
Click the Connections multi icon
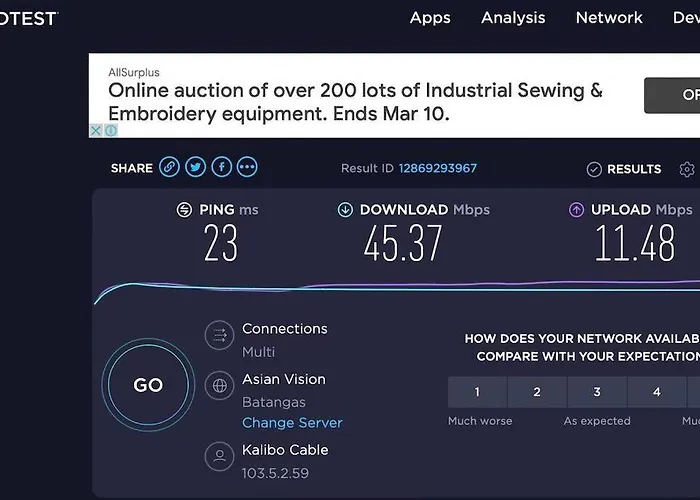click(219, 335)
